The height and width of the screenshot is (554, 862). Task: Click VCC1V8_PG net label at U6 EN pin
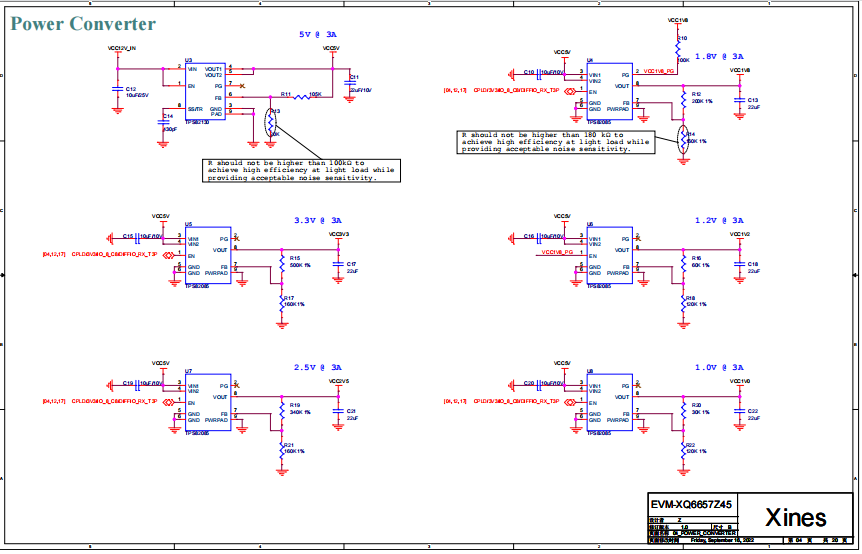[557, 252]
